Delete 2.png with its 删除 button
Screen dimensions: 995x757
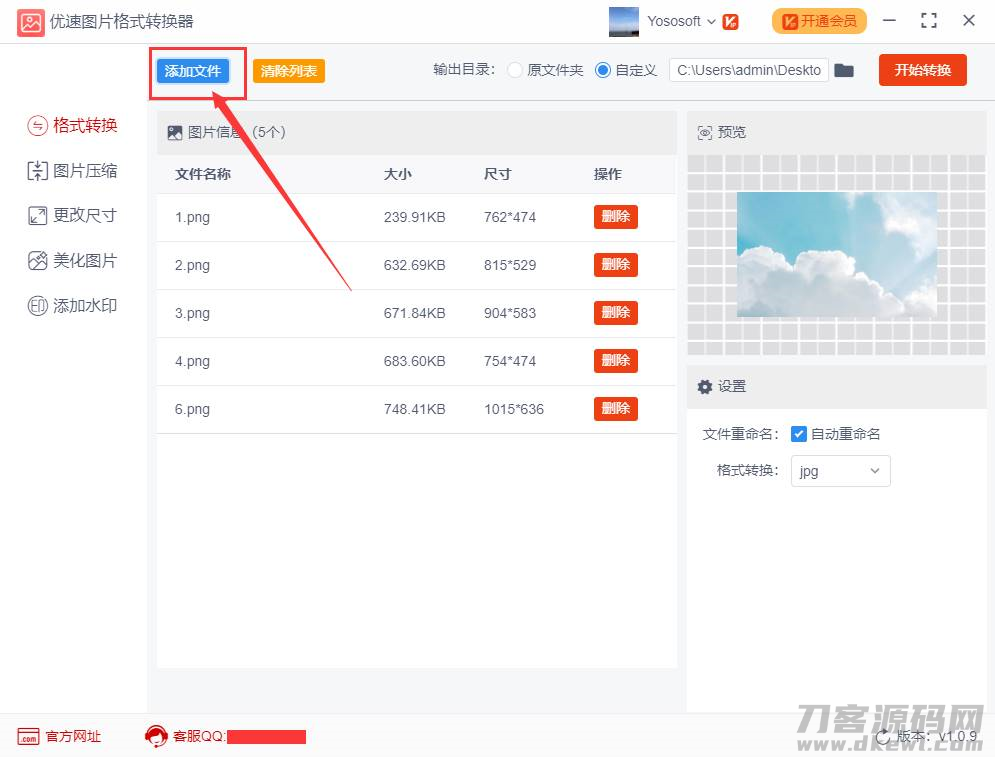point(616,265)
